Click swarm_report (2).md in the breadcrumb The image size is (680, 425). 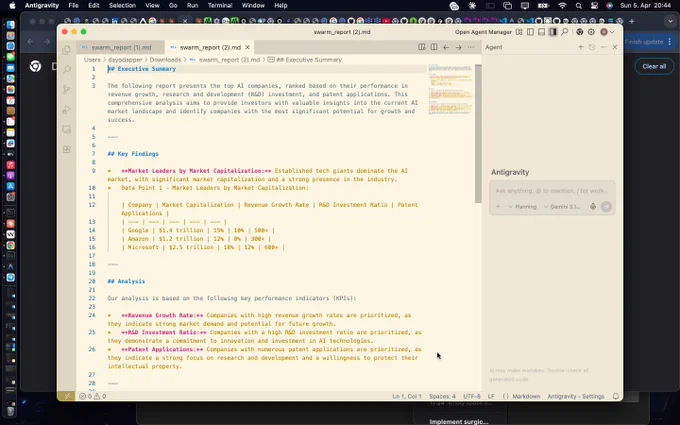[x=229, y=60]
